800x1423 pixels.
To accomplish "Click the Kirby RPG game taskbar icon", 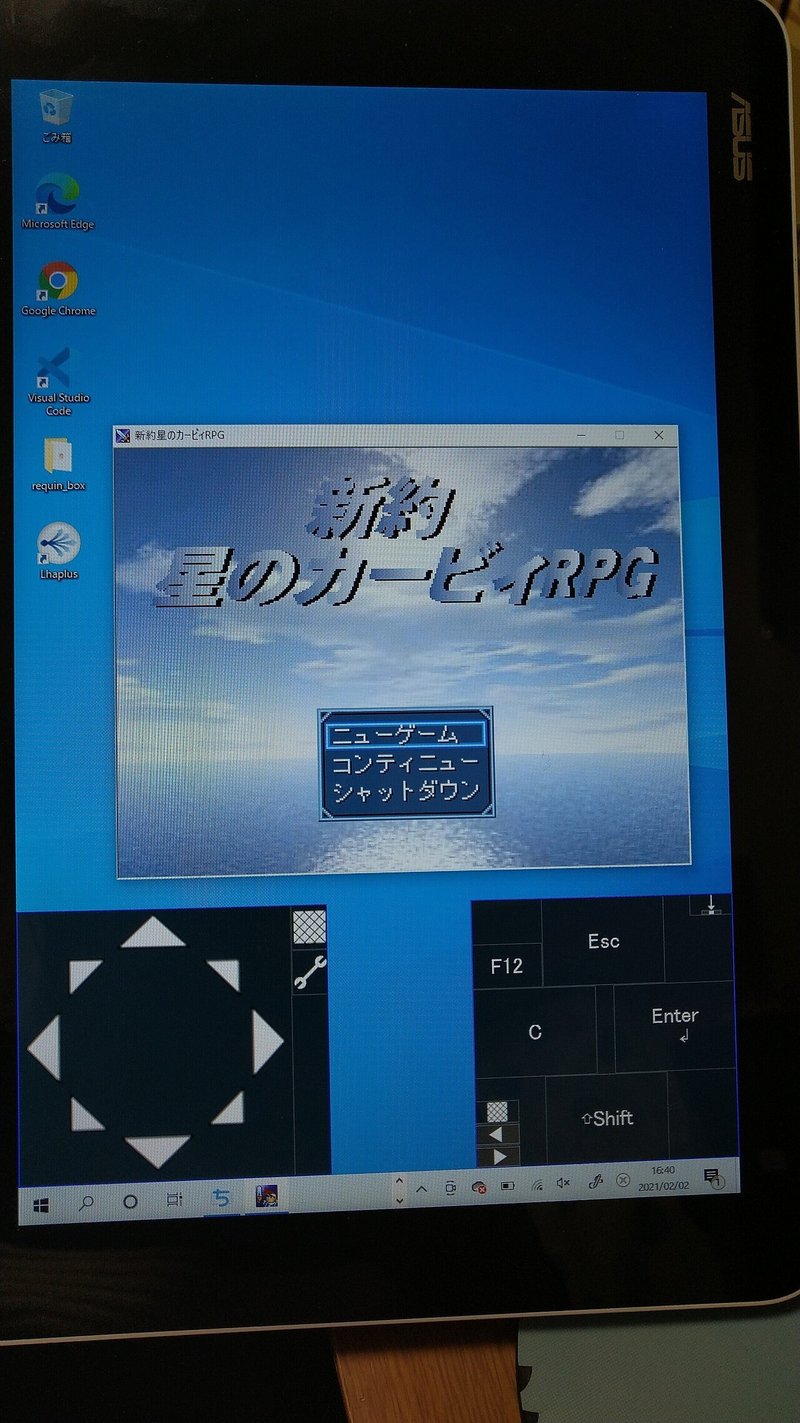I will coord(266,1194).
